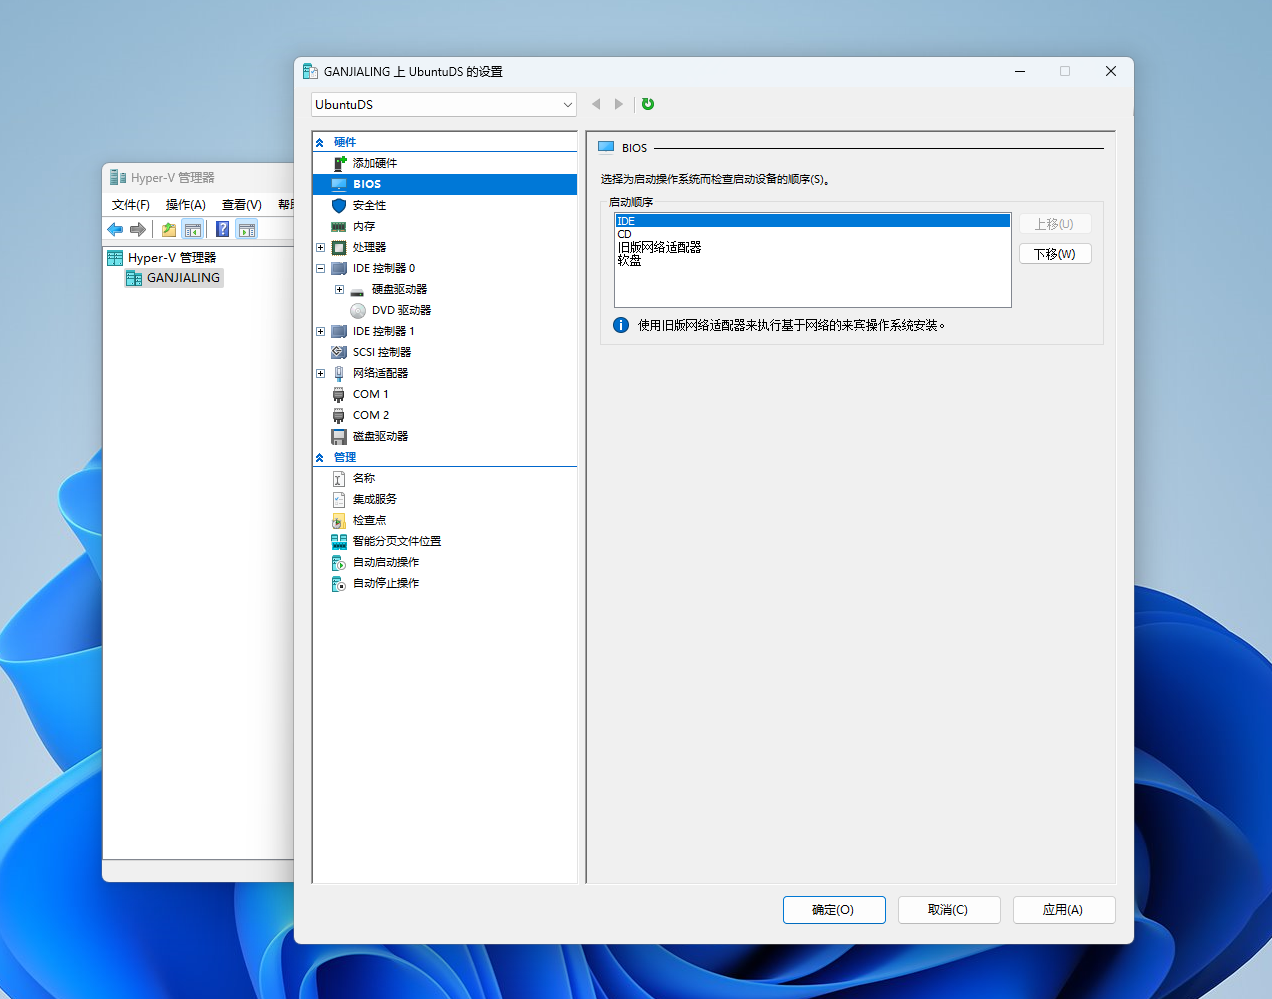Screen dimensions: 1272x999
Task: Click the Cancel button (取消)
Action: [x=949, y=910]
